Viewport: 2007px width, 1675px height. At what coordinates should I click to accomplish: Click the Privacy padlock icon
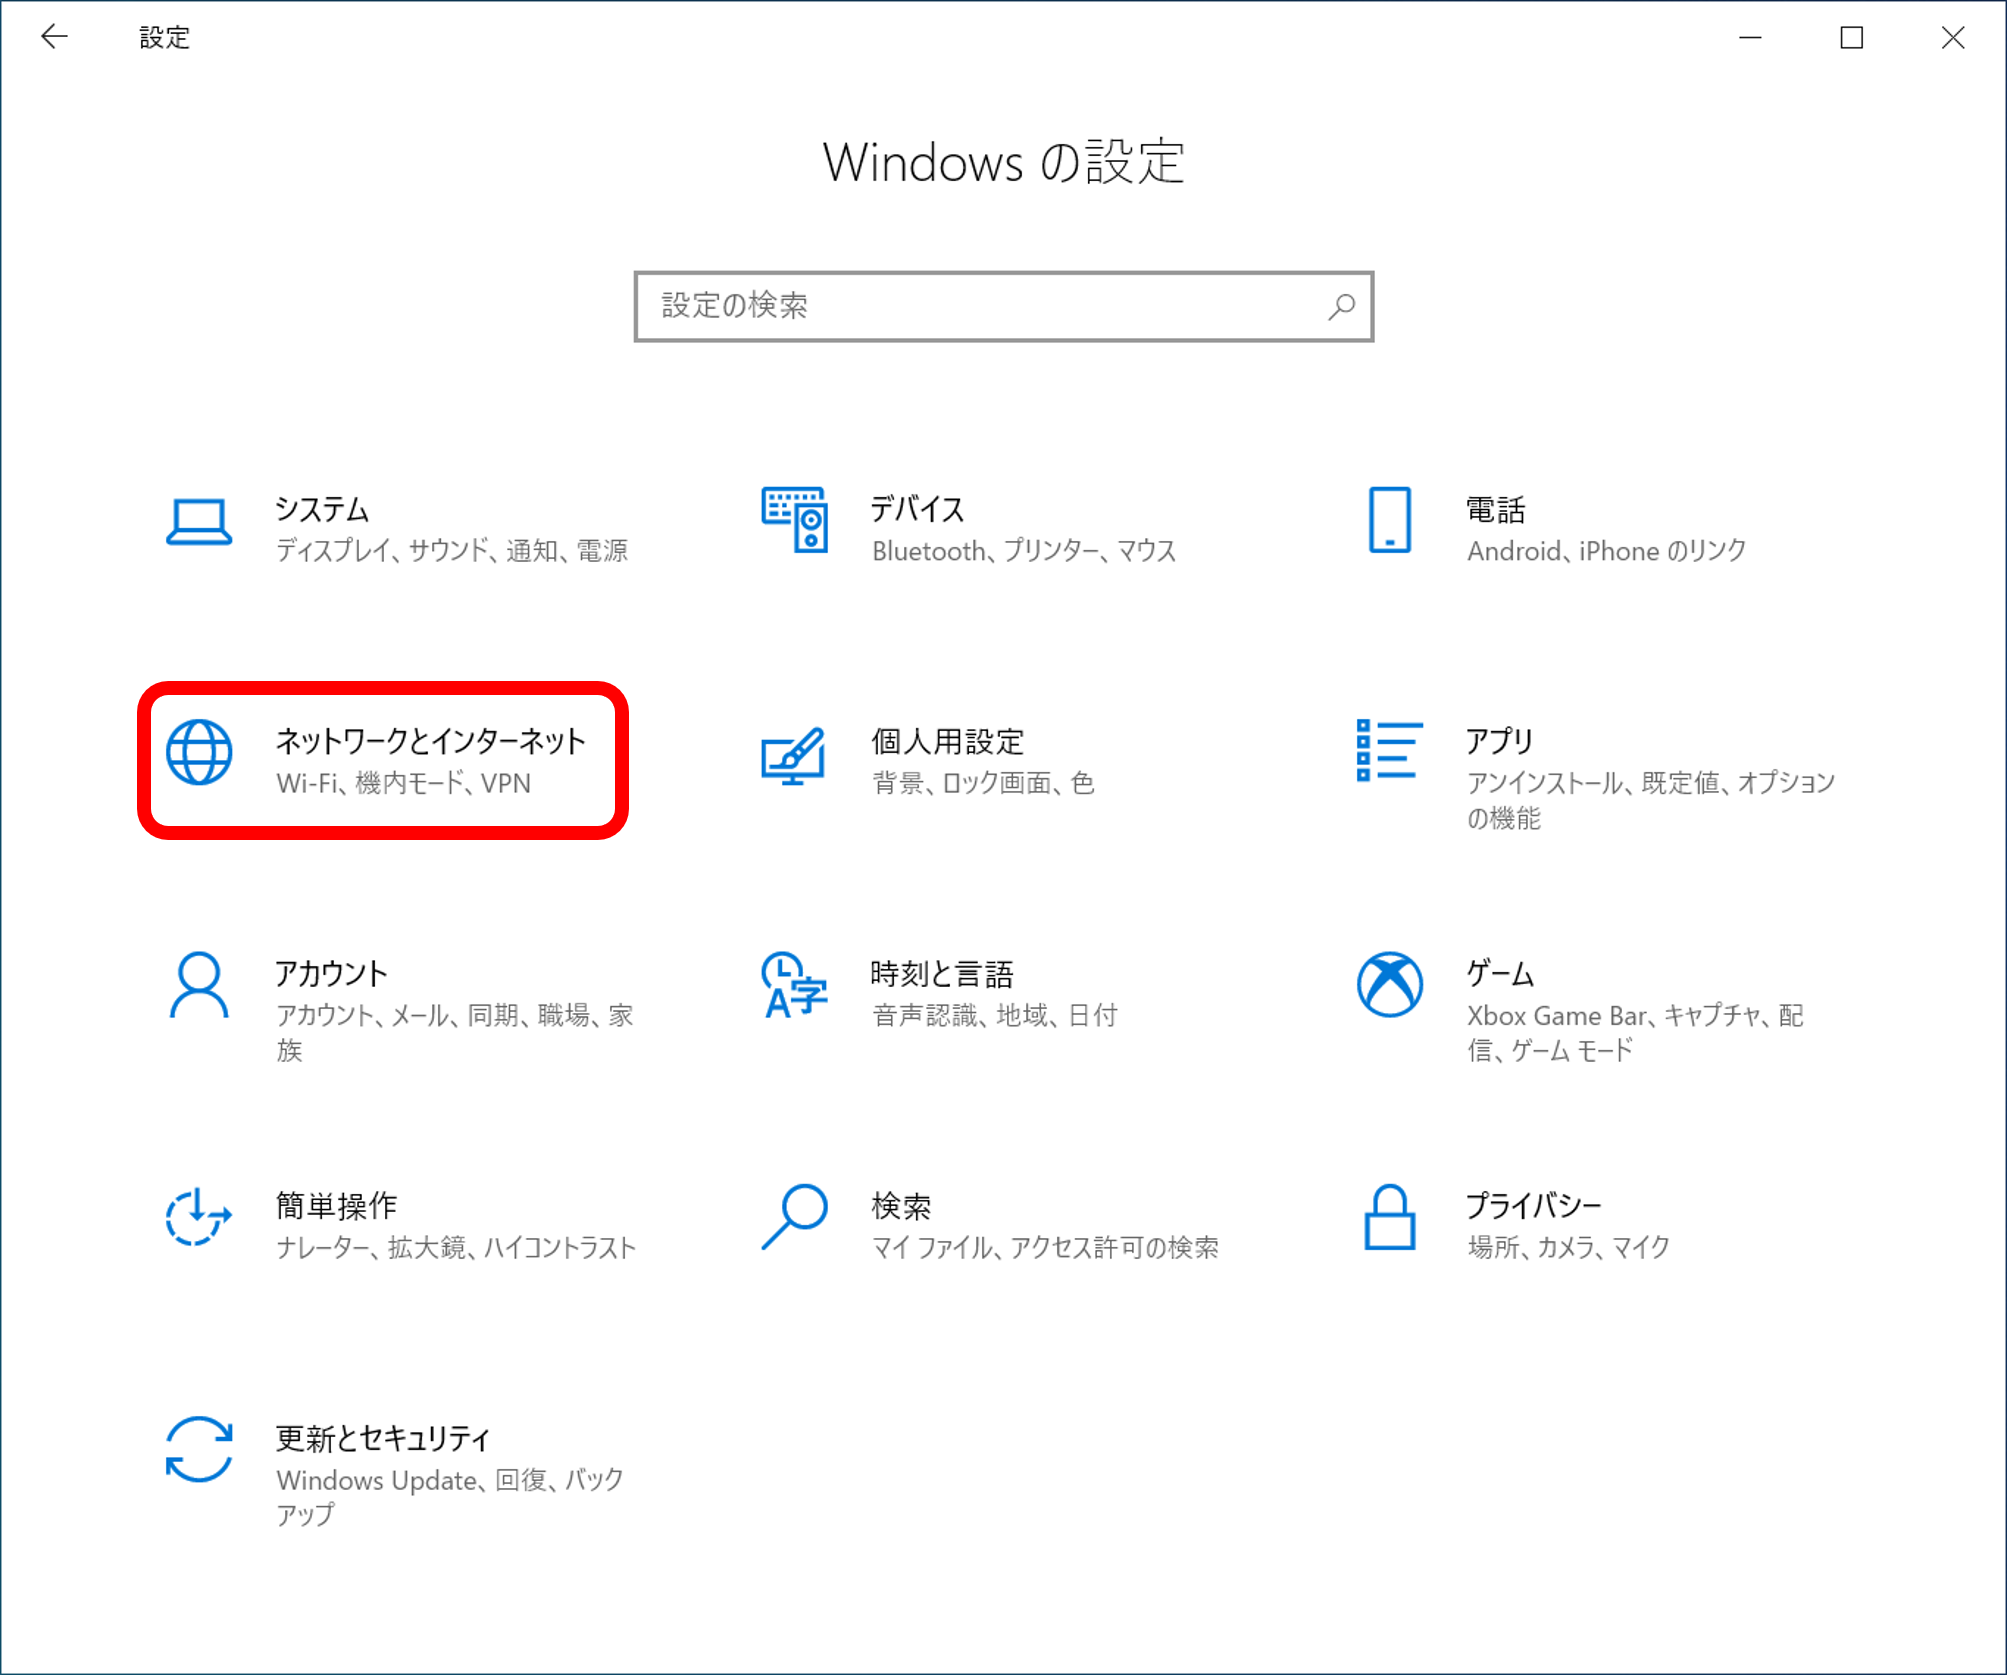(1389, 1217)
